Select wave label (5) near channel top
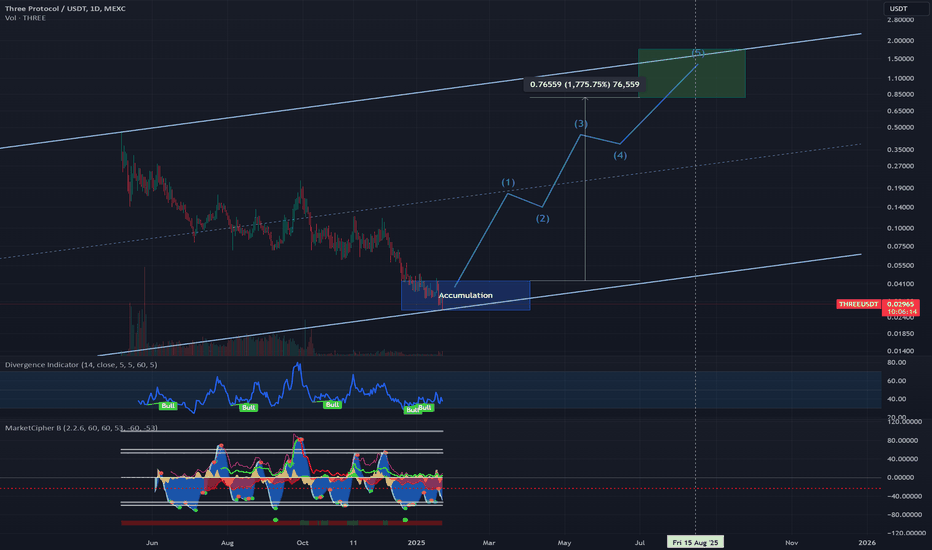This screenshot has width=932, height=550. [x=698, y=54]
